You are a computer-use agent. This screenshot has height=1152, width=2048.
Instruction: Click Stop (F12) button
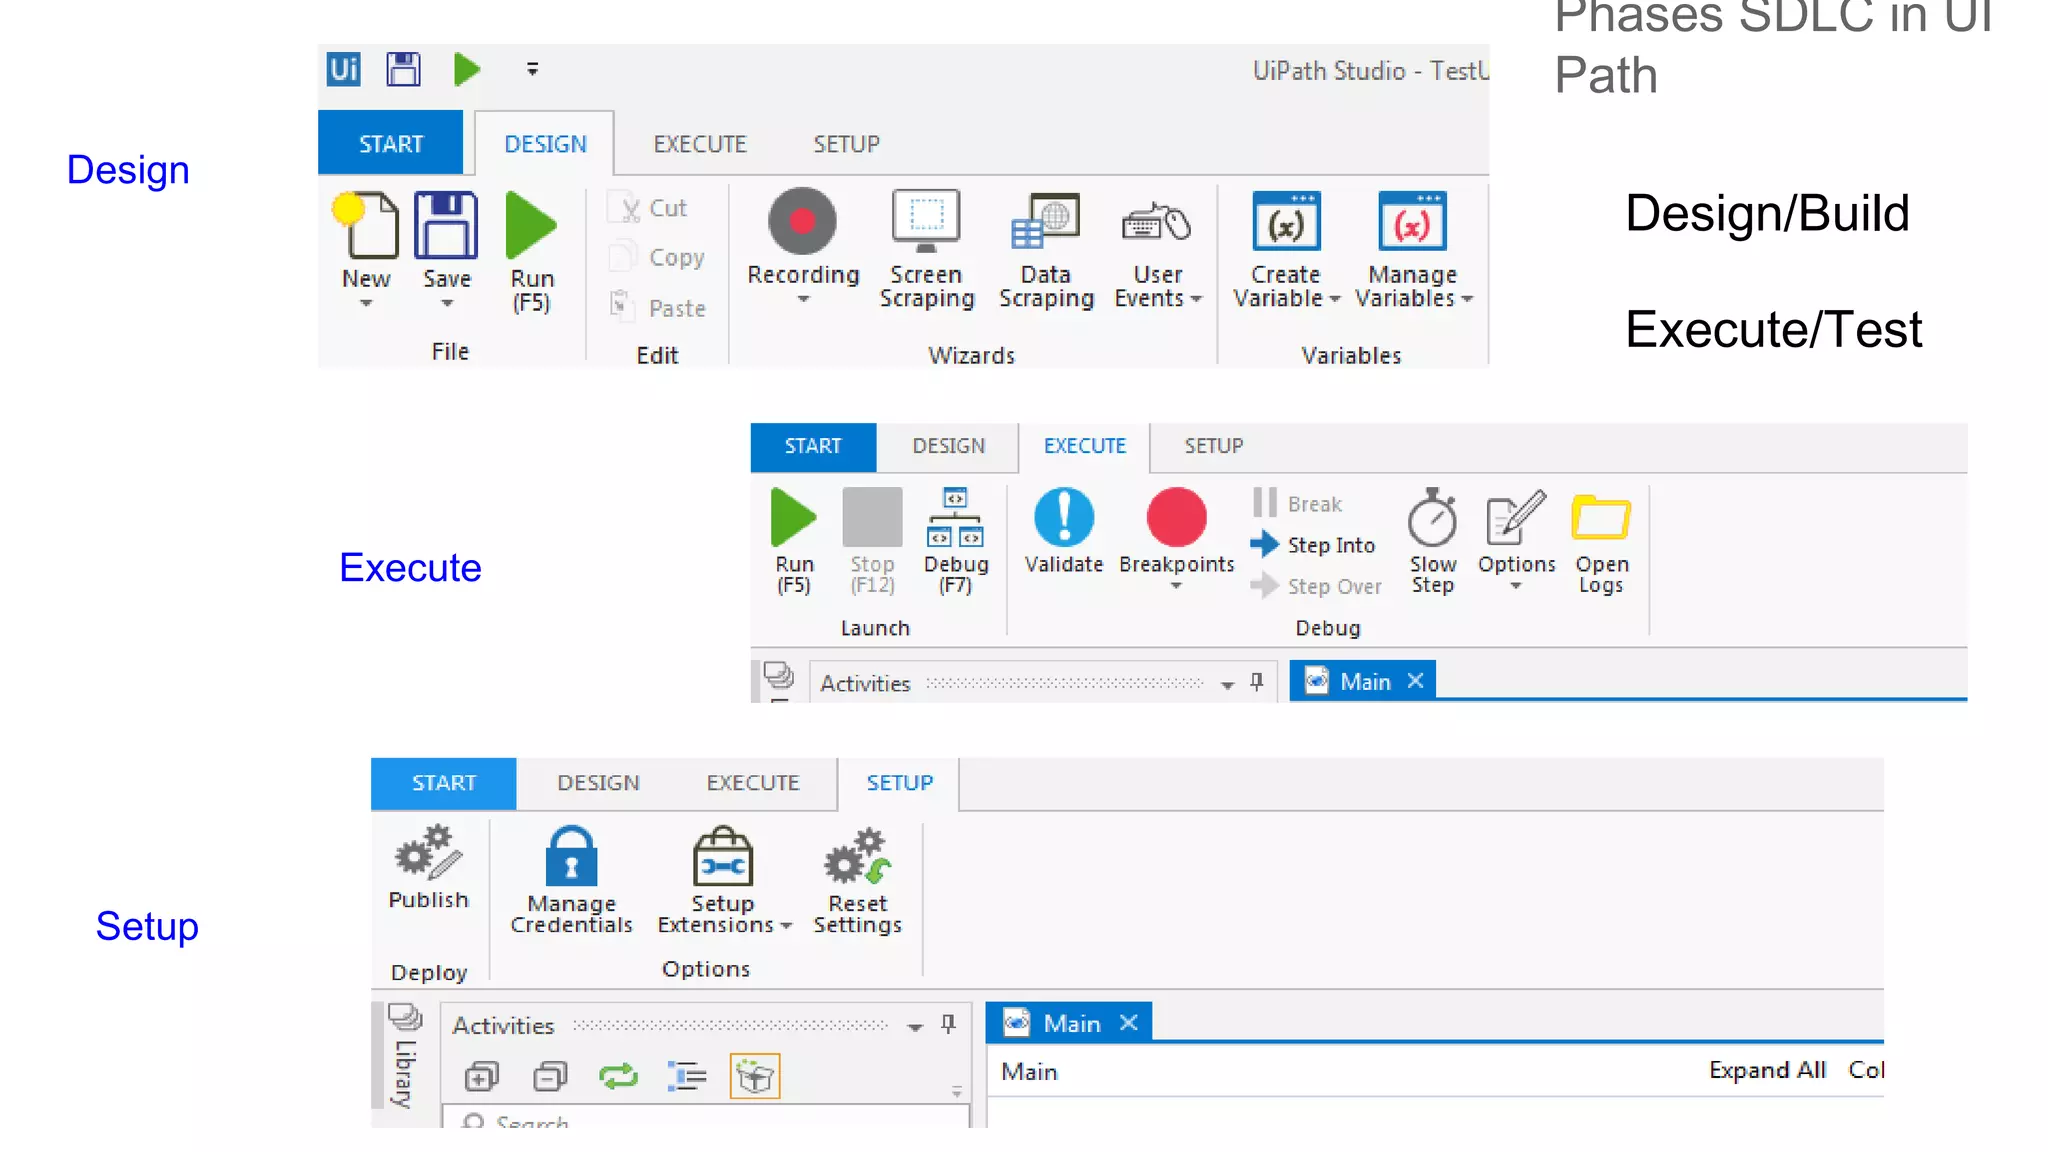coord(872,541)
